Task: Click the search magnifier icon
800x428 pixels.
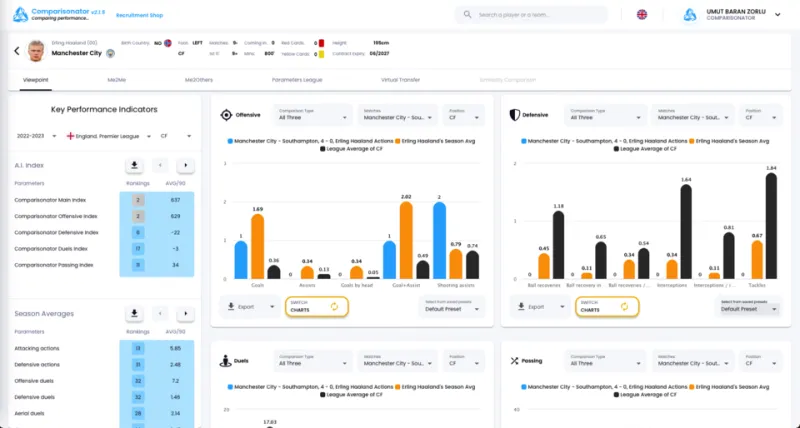Action: [x=467, y=14]
